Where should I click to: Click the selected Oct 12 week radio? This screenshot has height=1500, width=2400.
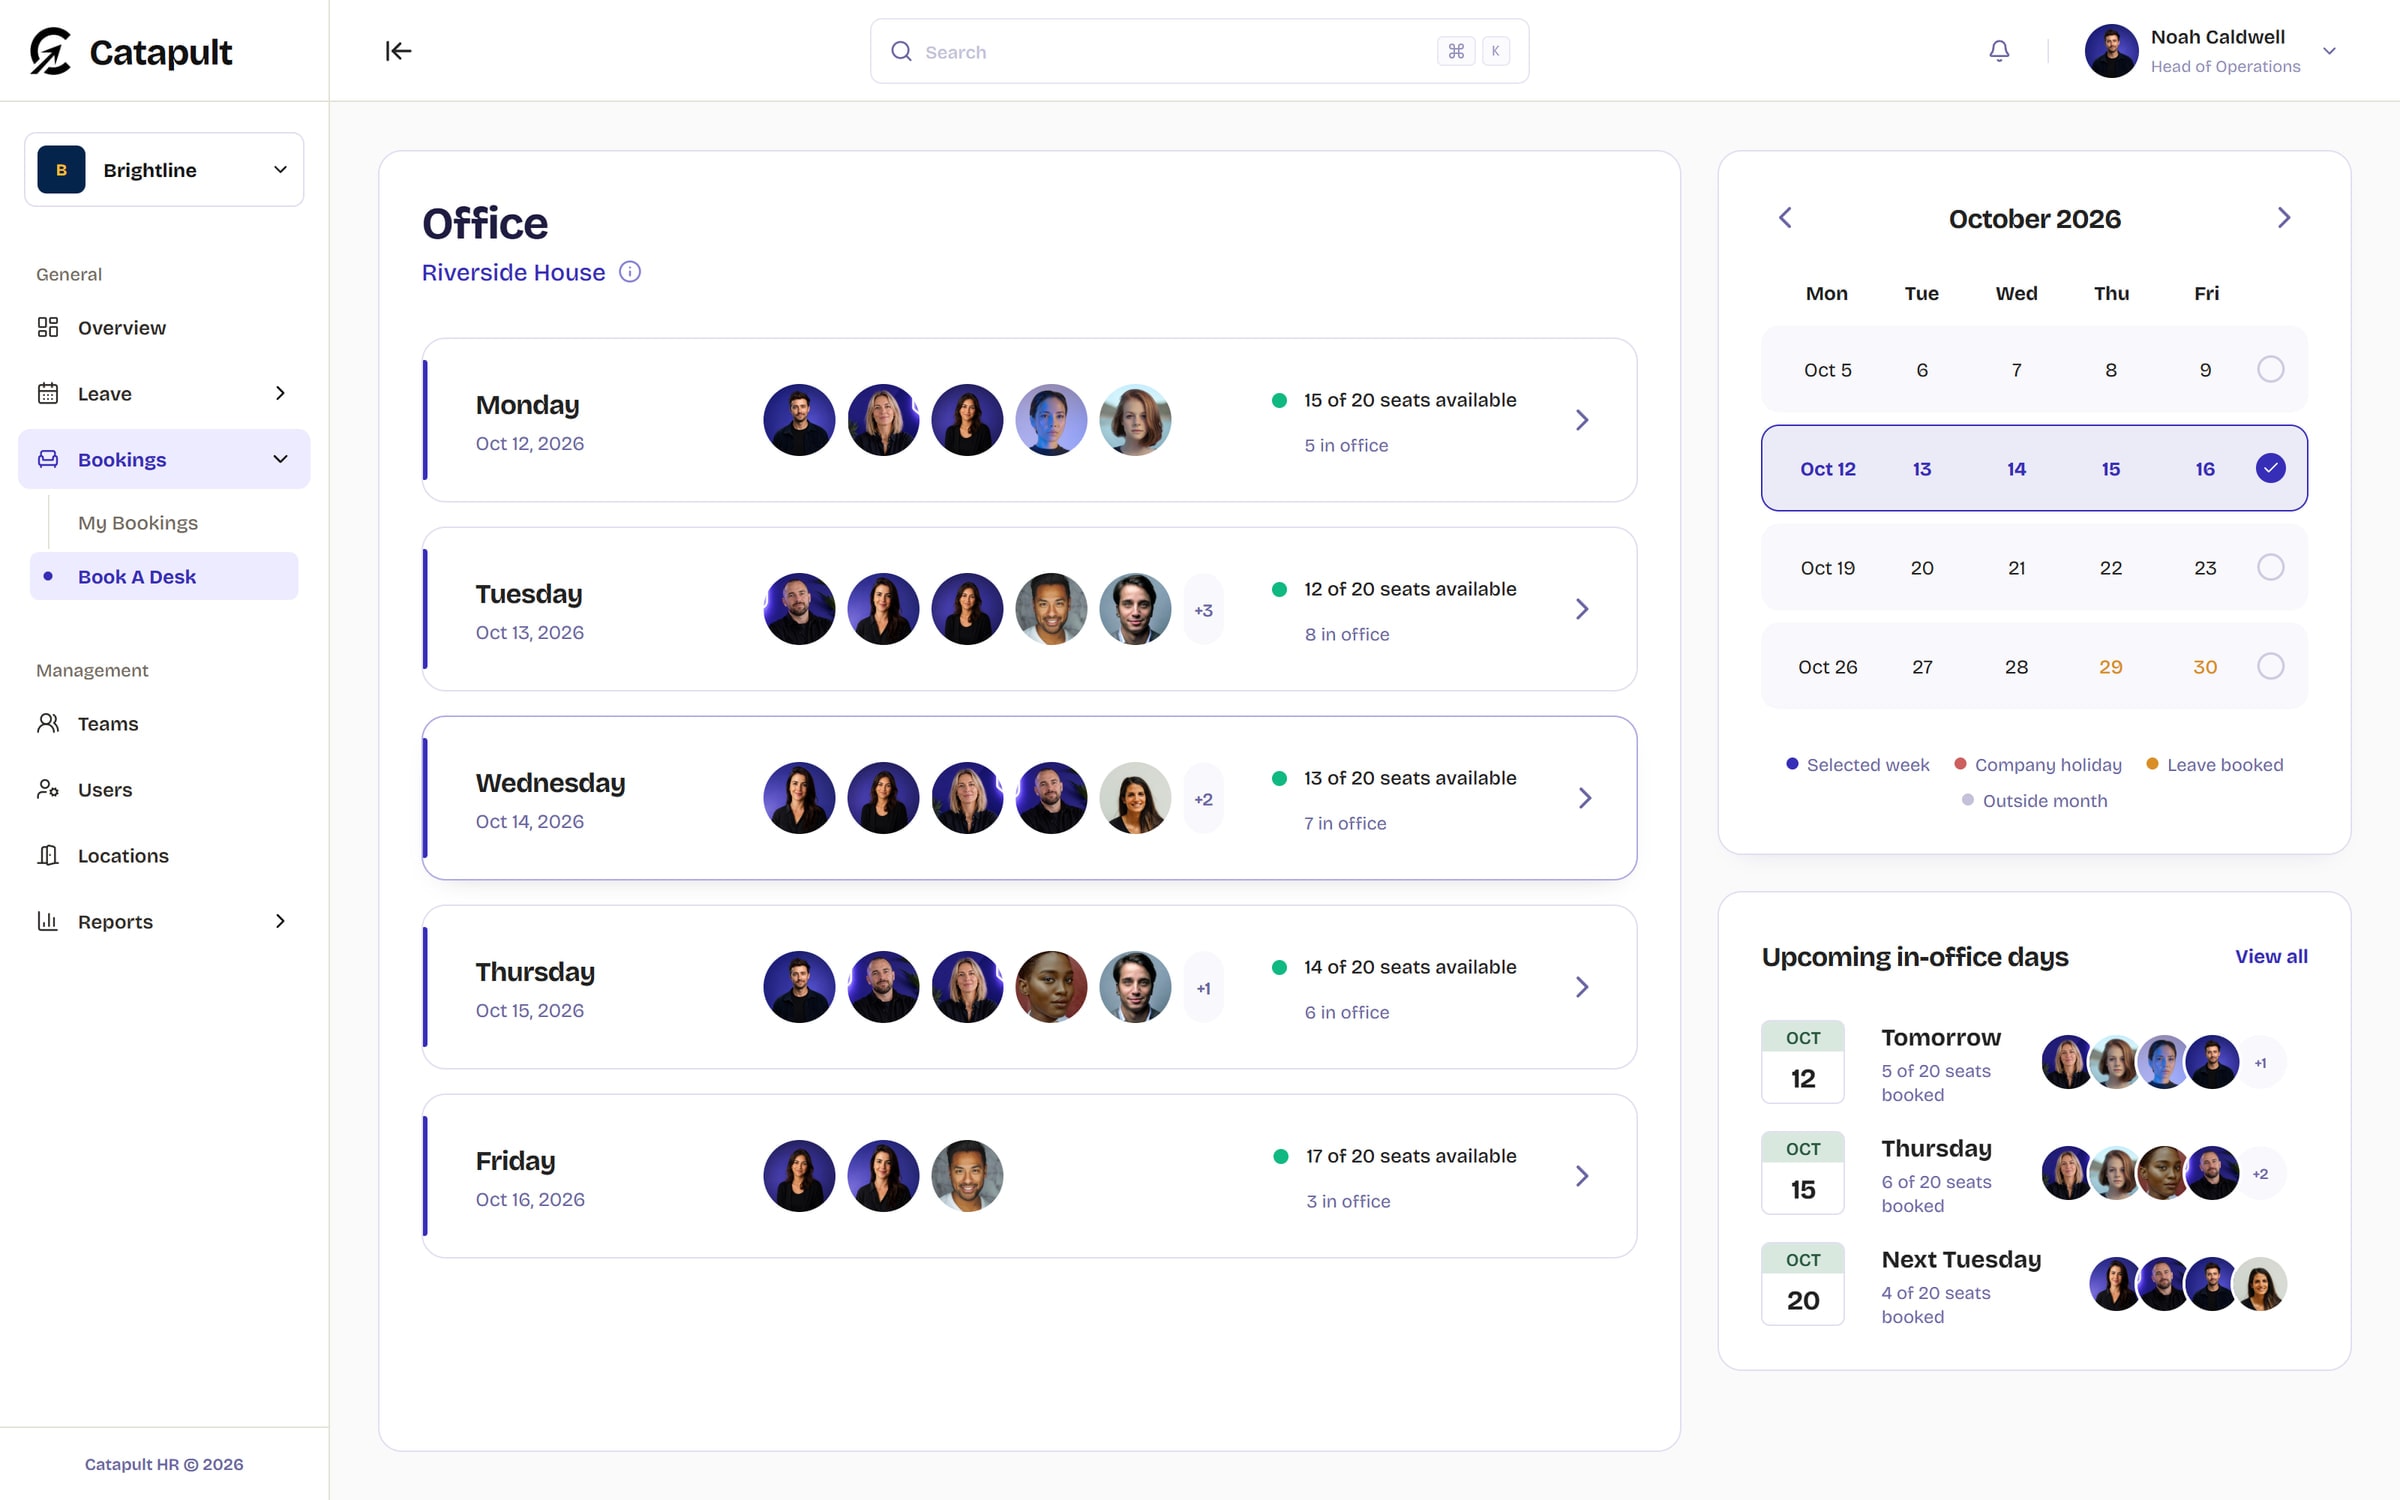tap(2271, 468)
